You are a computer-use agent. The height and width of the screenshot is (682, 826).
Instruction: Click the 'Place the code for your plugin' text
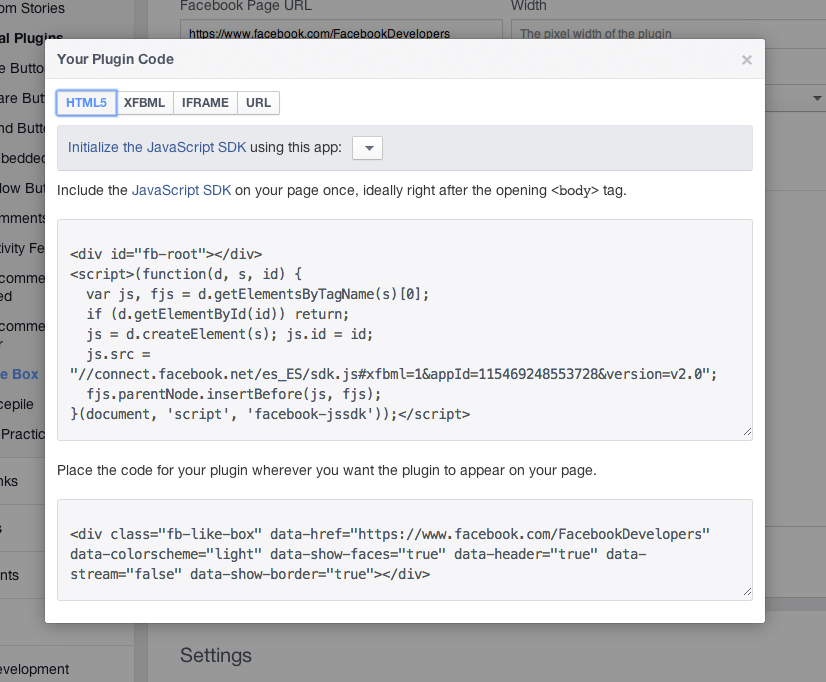pyautogui.click(x=327, y=470)
